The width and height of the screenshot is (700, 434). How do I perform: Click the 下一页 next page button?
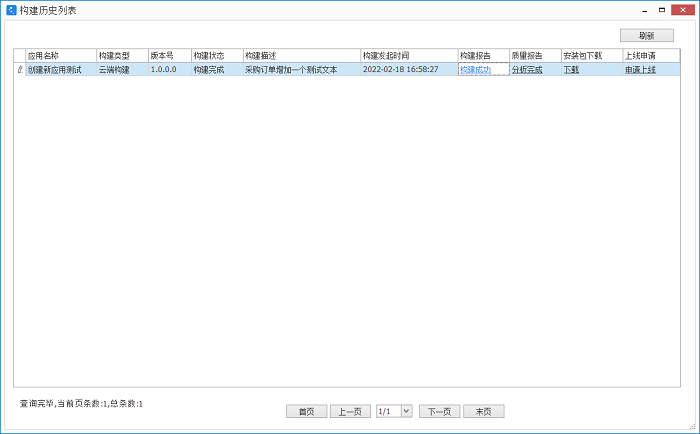point(439,411)
